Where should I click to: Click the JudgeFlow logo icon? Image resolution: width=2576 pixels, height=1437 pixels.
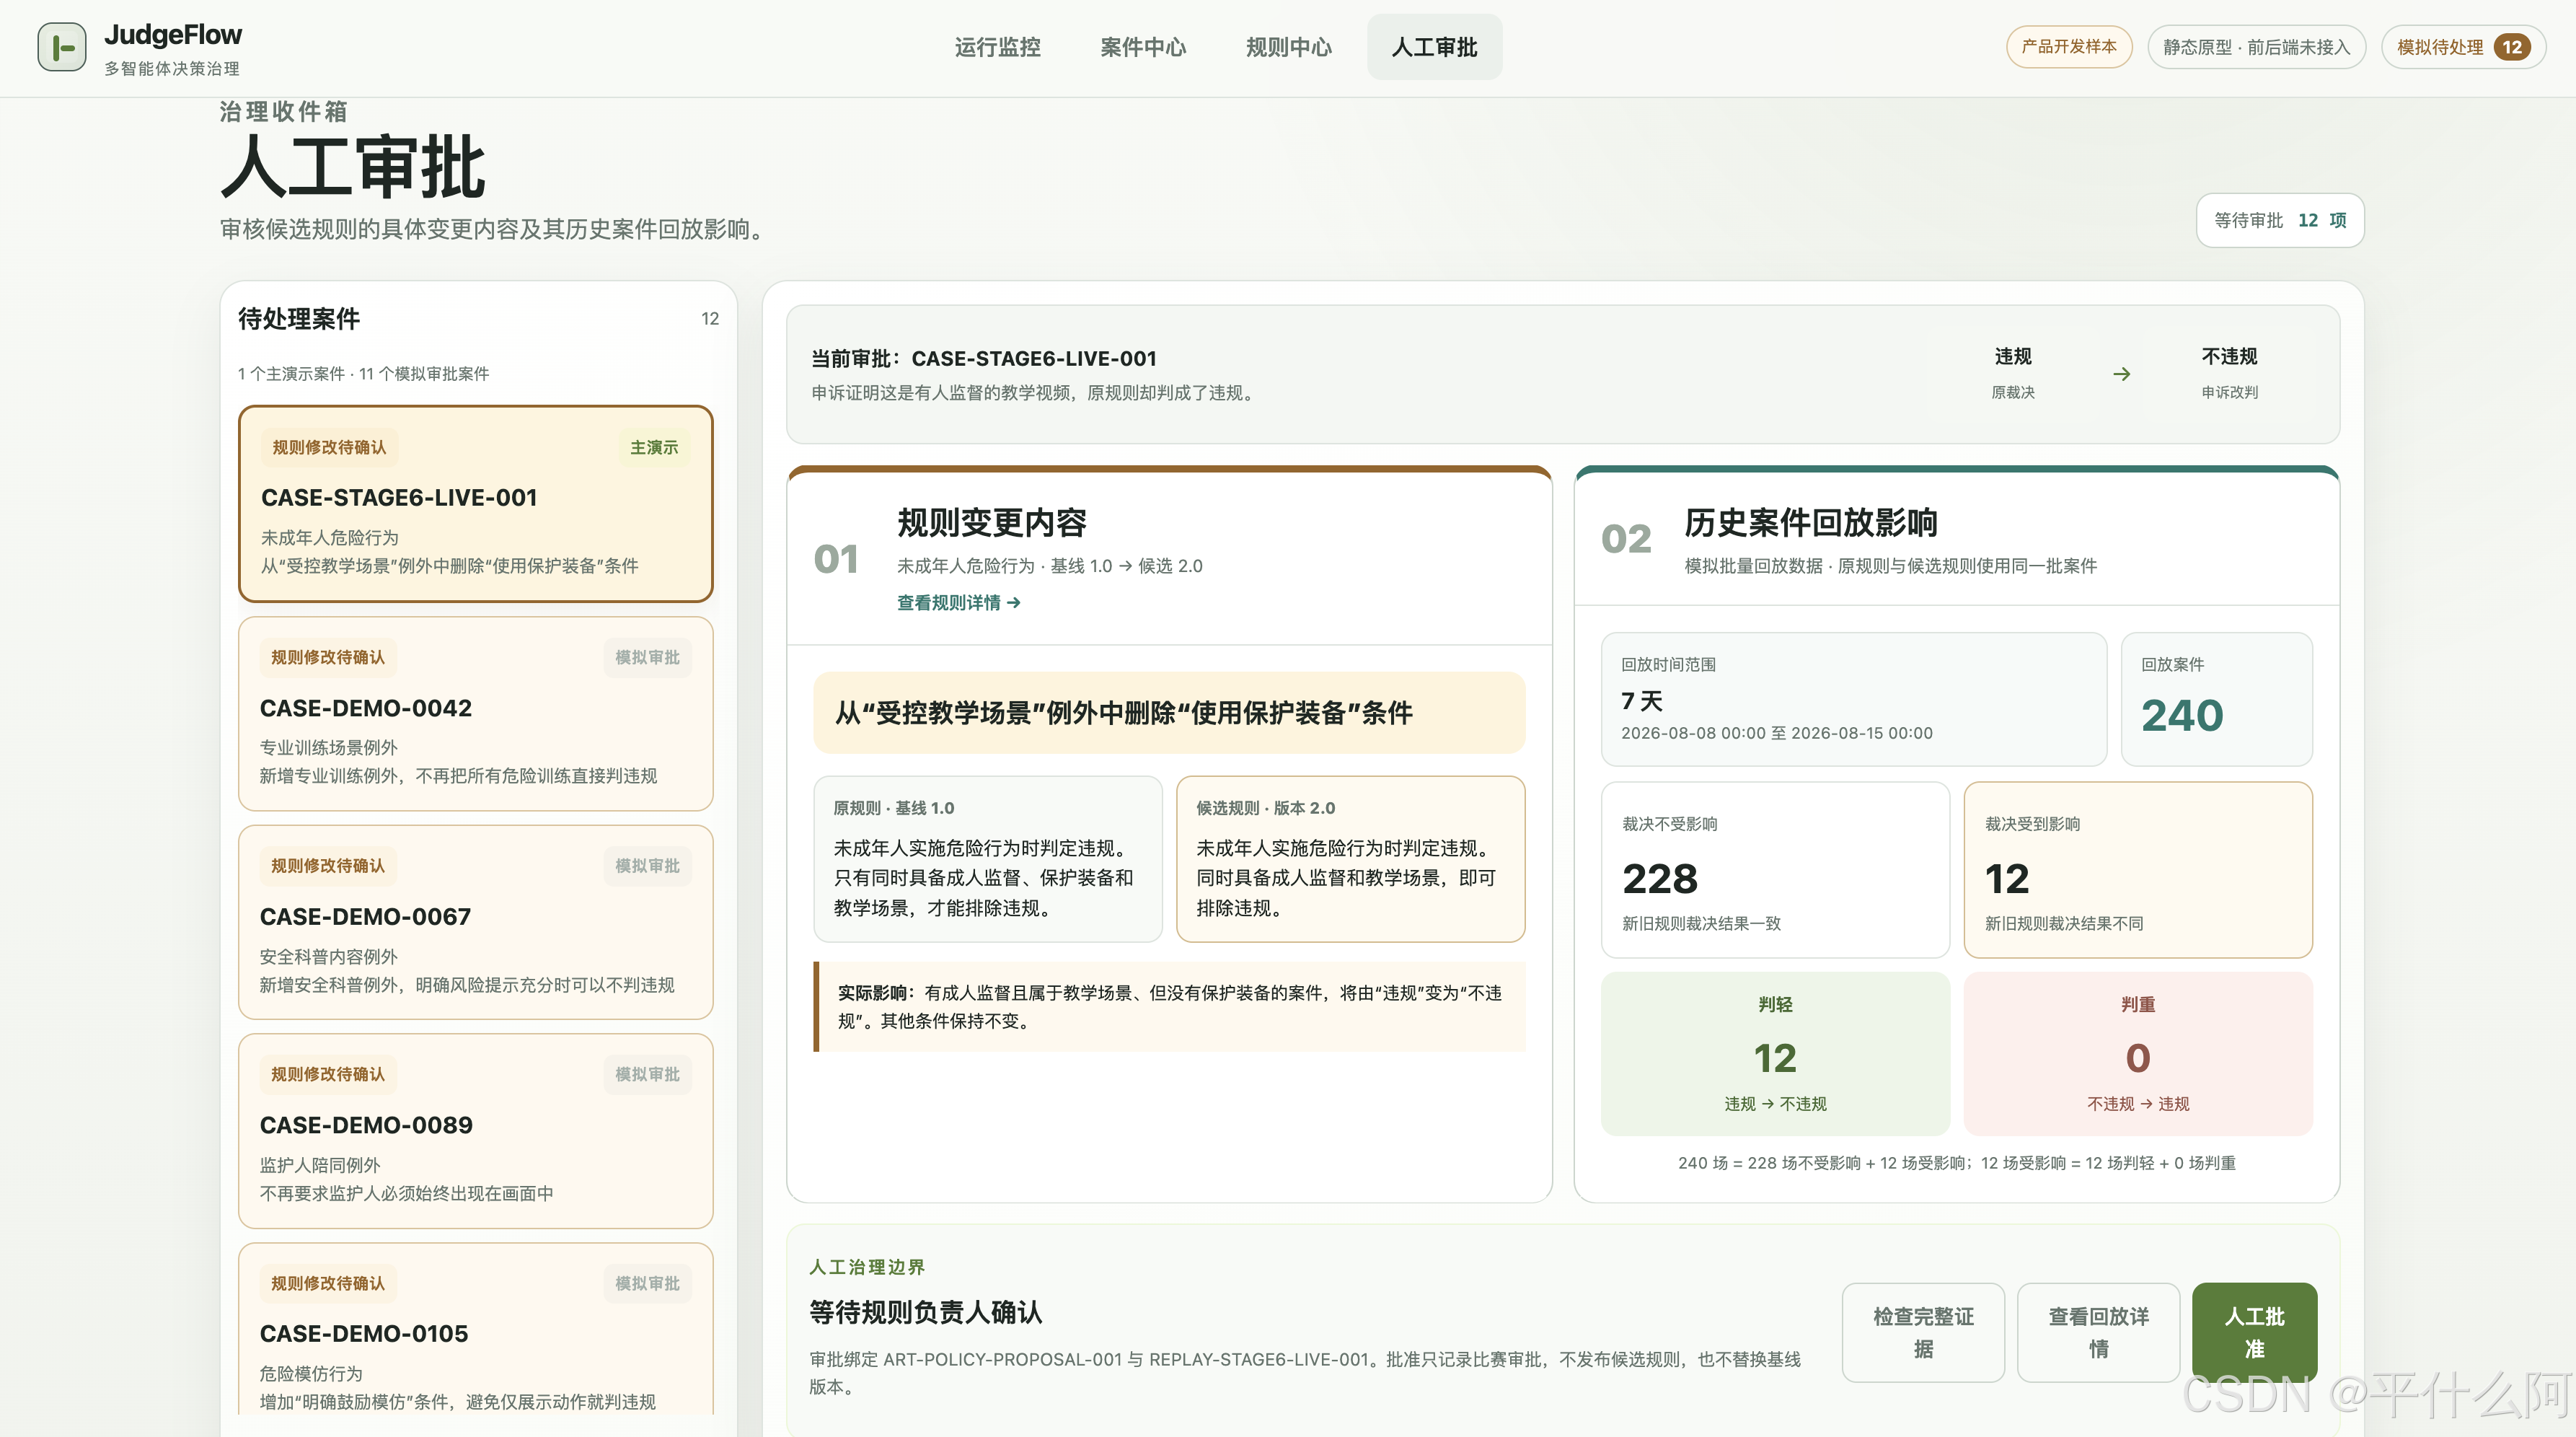(62, 47)
